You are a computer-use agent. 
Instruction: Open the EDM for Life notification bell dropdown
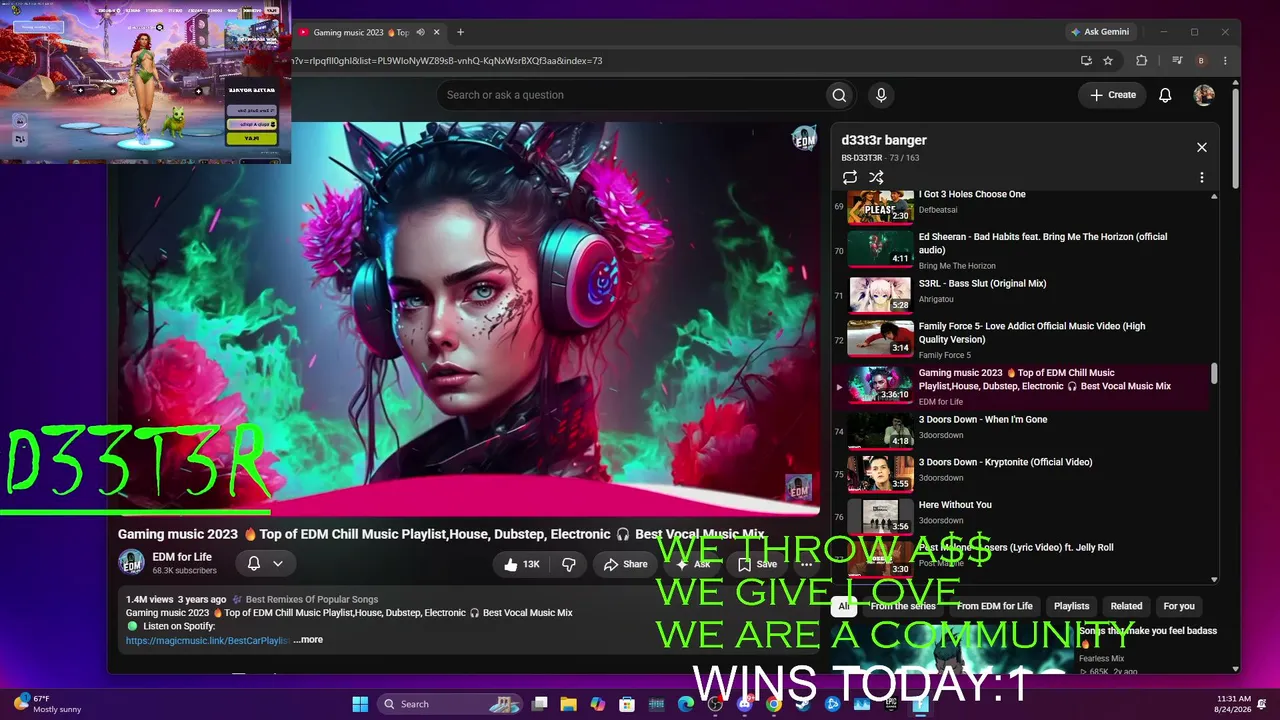pyautogui.click(x=265, y=564)
